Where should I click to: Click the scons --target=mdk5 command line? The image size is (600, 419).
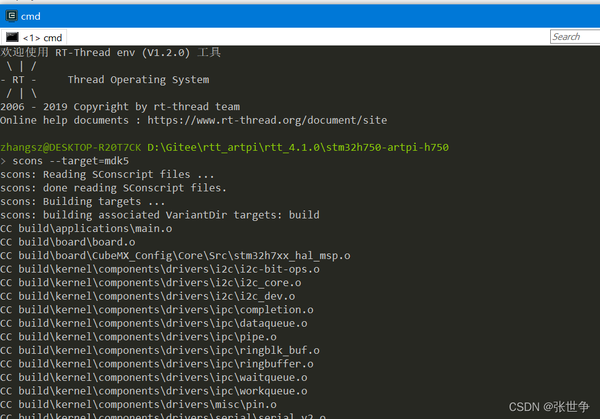70,160
